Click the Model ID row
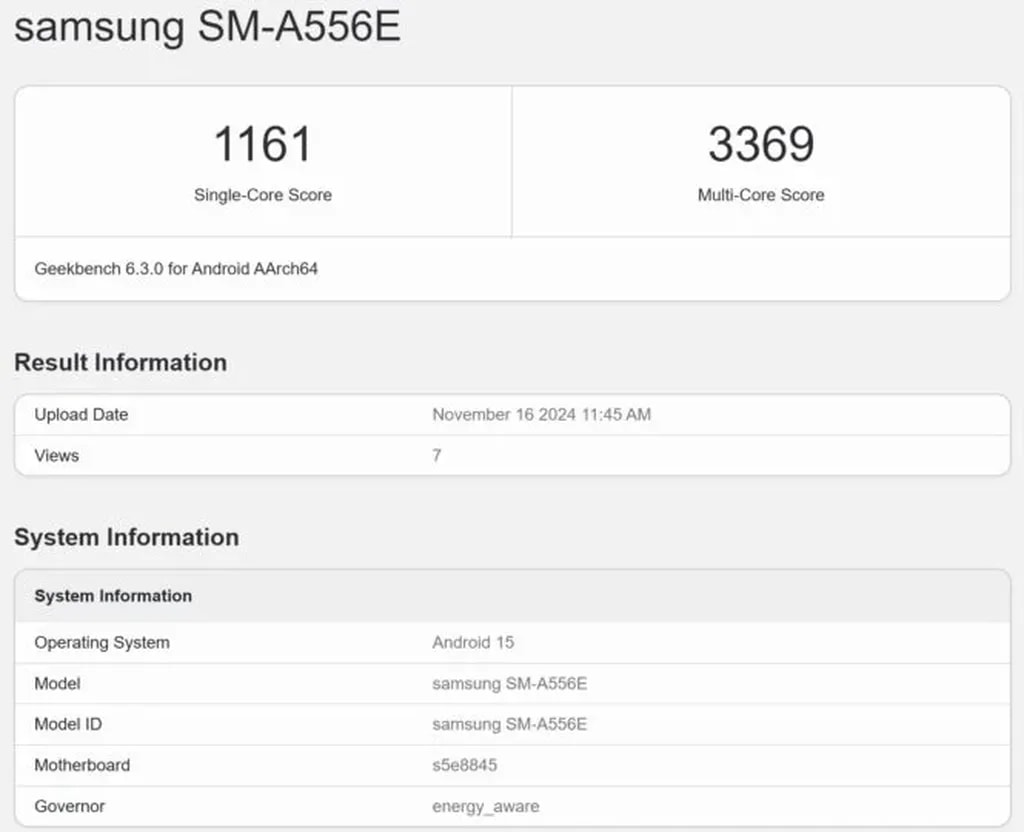 coord(68,724)
